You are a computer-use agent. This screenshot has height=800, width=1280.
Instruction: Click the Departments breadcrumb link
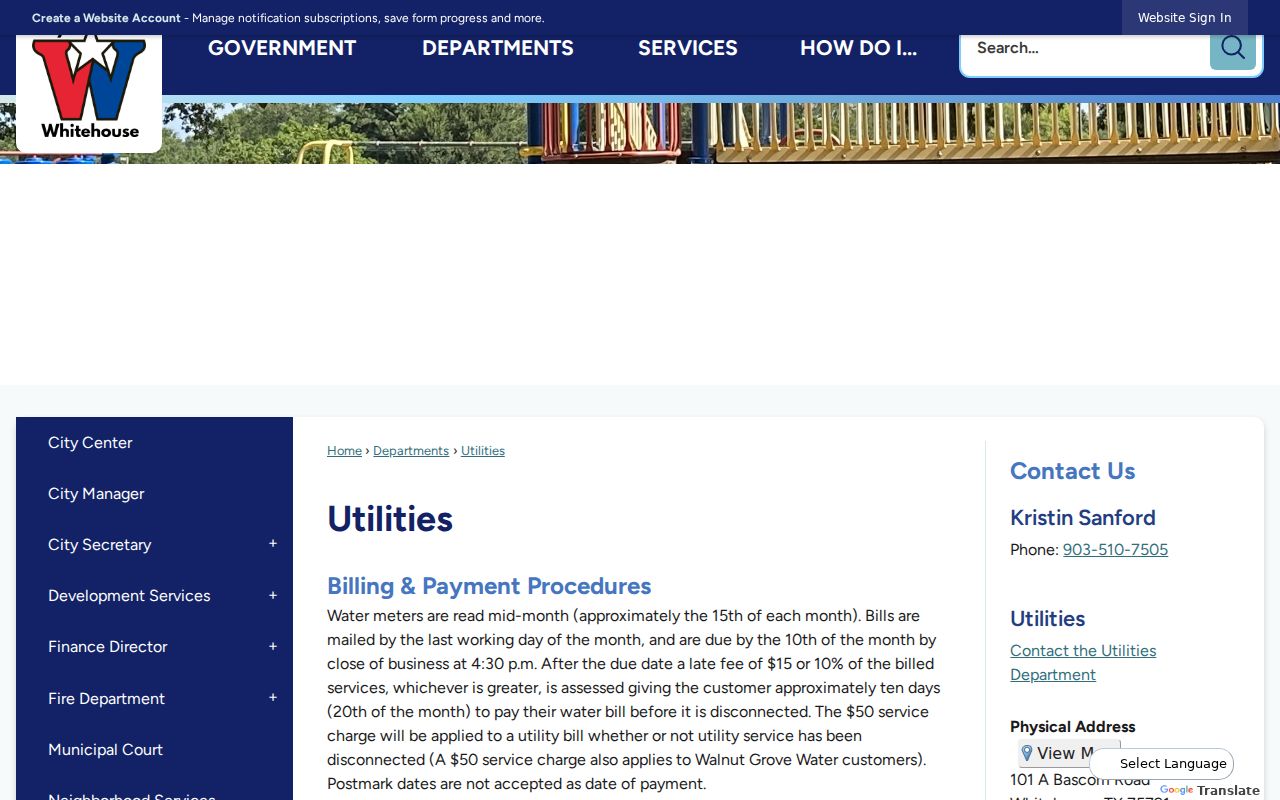[x=411, y=451]
